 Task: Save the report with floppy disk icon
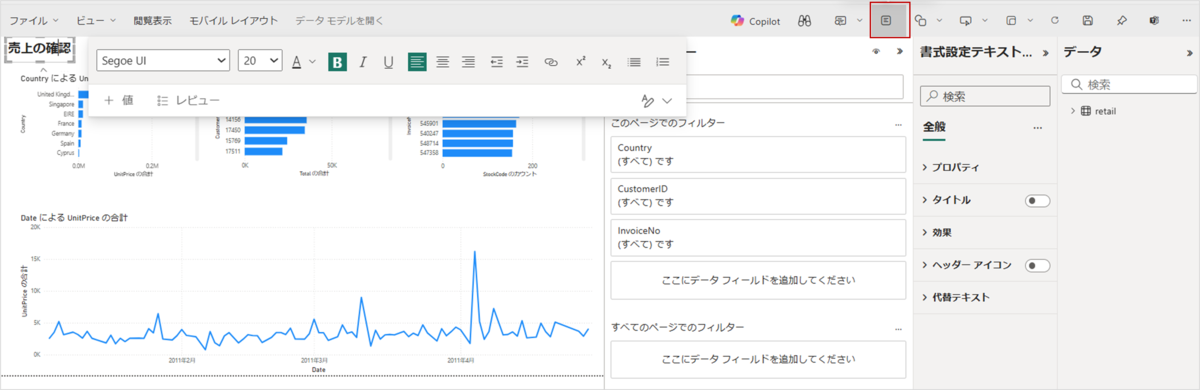[1088, 20]
